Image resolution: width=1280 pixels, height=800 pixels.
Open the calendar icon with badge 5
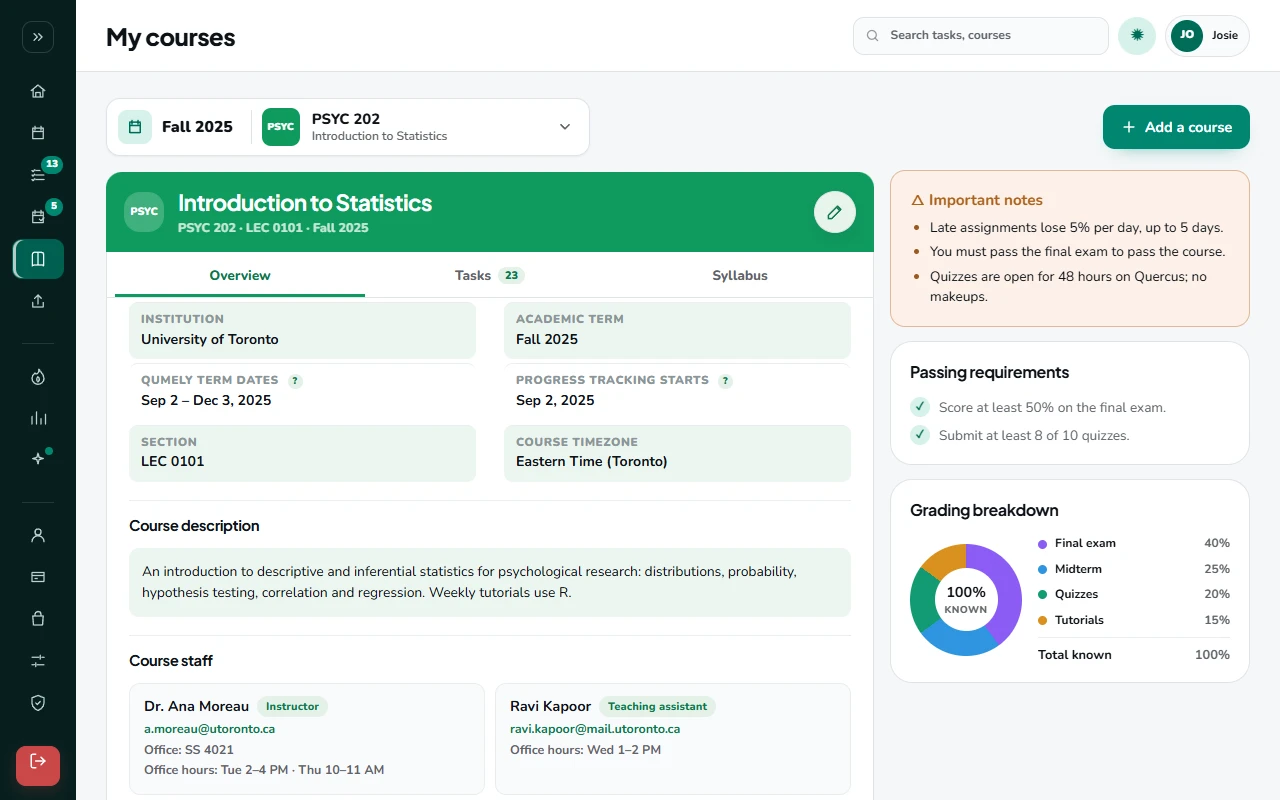click(38, 217)
